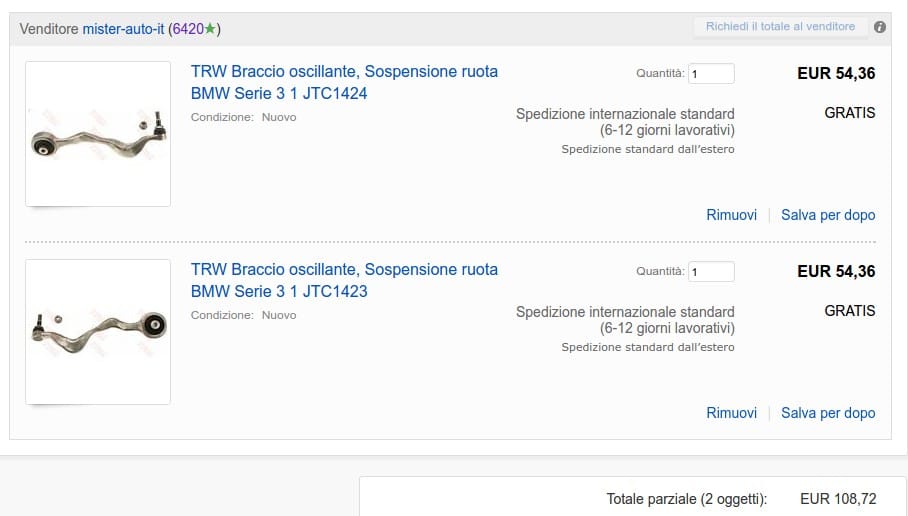Focus the quantity field for JTC1423
The height and width of the screenshot is (516, 908).
click(711, 272)
